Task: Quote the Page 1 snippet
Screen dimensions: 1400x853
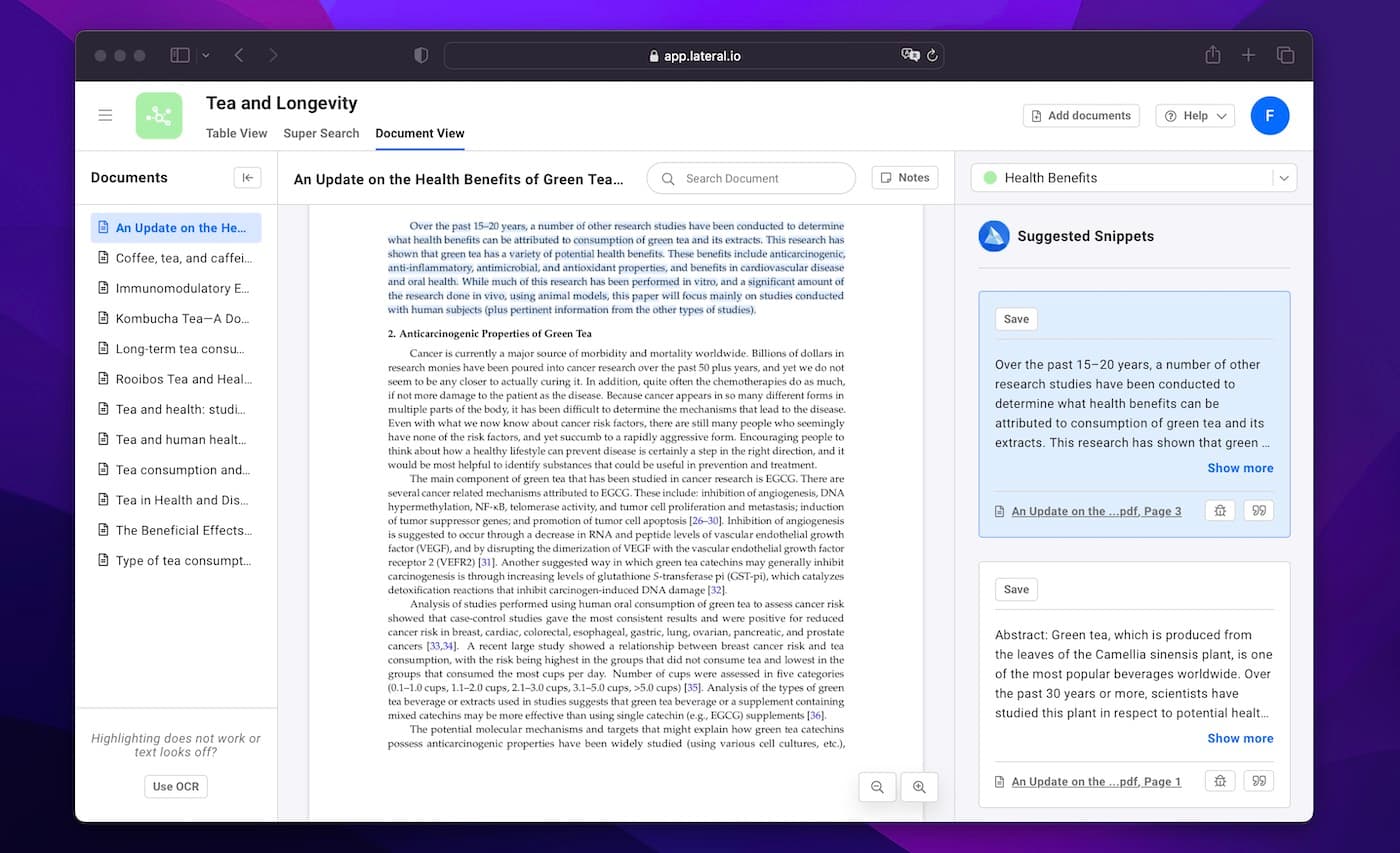Action: pyautogui.click(x=1259, y=781)
